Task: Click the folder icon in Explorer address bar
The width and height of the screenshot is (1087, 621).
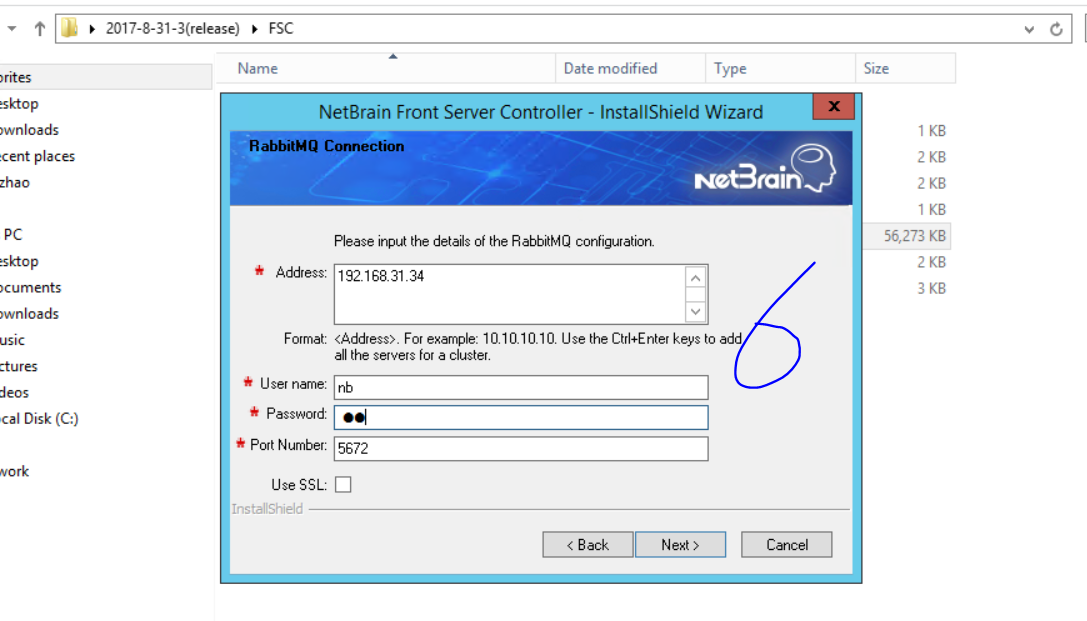Action: click(x=69, y=28)
